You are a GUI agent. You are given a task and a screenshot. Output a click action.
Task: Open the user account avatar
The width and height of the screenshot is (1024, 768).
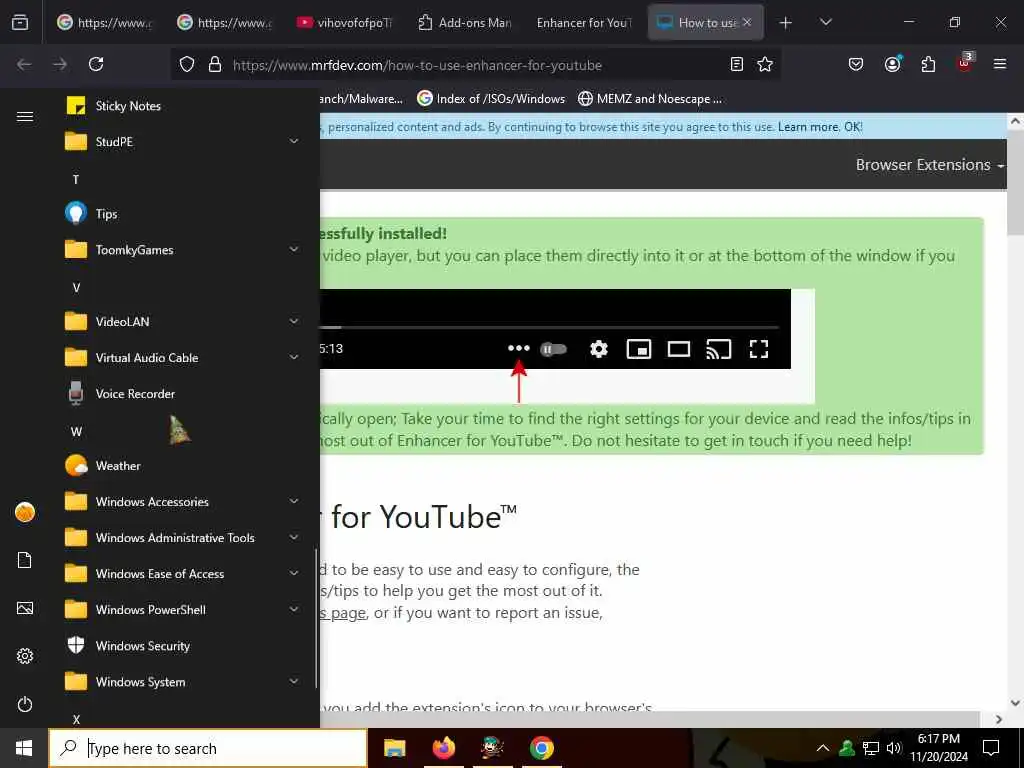coord(25,512)
